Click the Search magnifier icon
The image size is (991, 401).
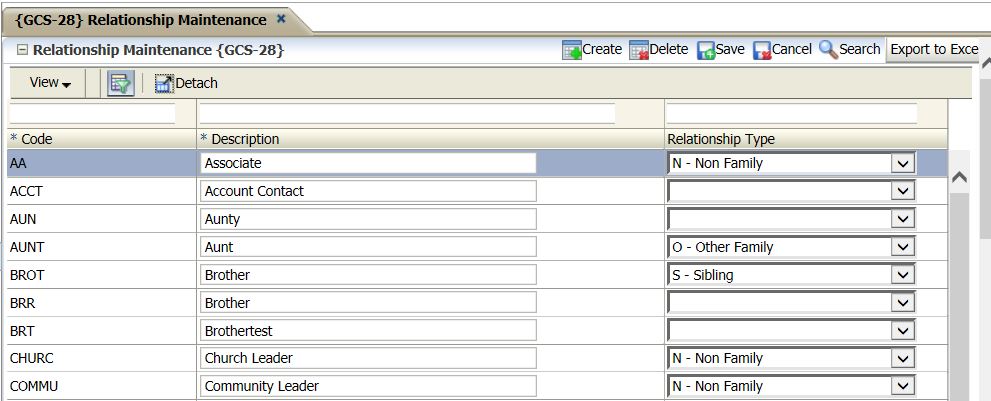(x=828, y=49)
